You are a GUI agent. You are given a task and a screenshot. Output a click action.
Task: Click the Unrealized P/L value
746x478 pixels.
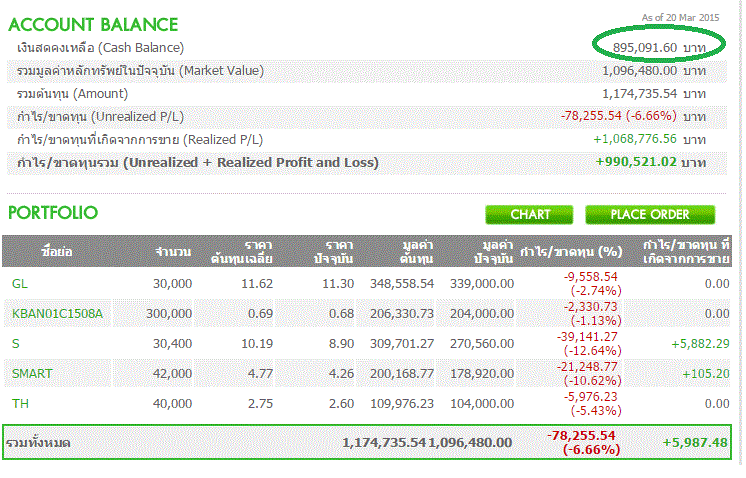coord(619,116)
